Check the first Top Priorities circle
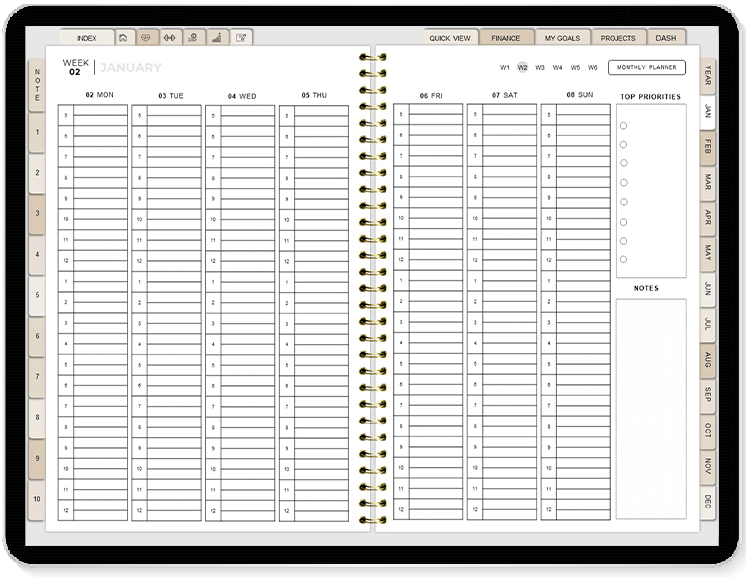 (624, 125)
